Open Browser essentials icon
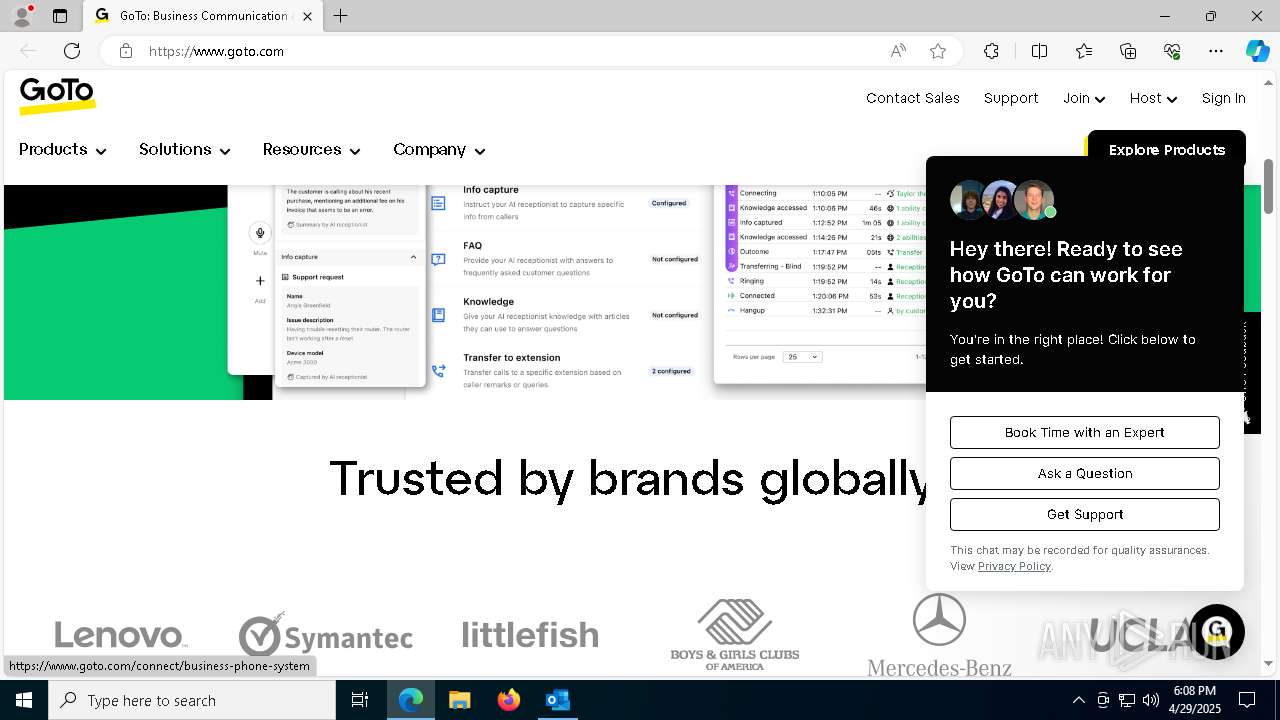Image resolution: width=1280 pixels, height=720 pixels. click(x=1172, y=51)
